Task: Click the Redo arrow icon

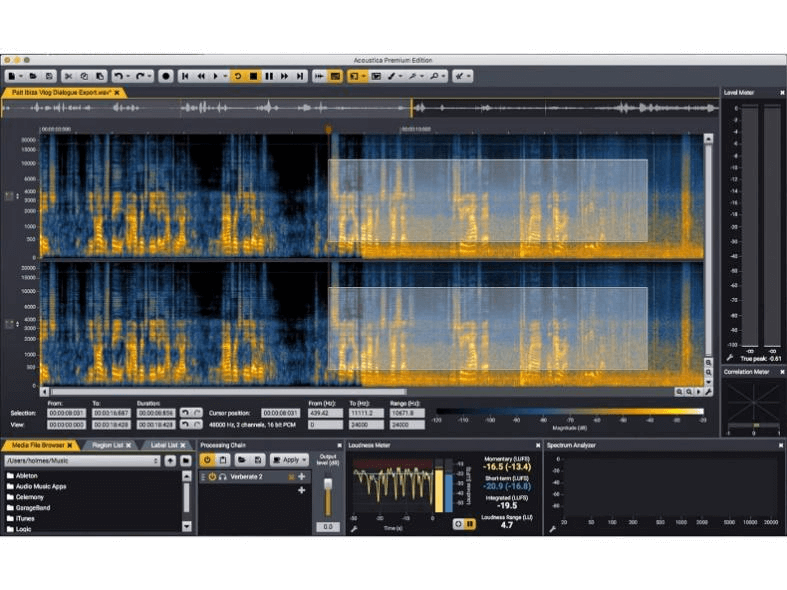Action: pos(140,76)
